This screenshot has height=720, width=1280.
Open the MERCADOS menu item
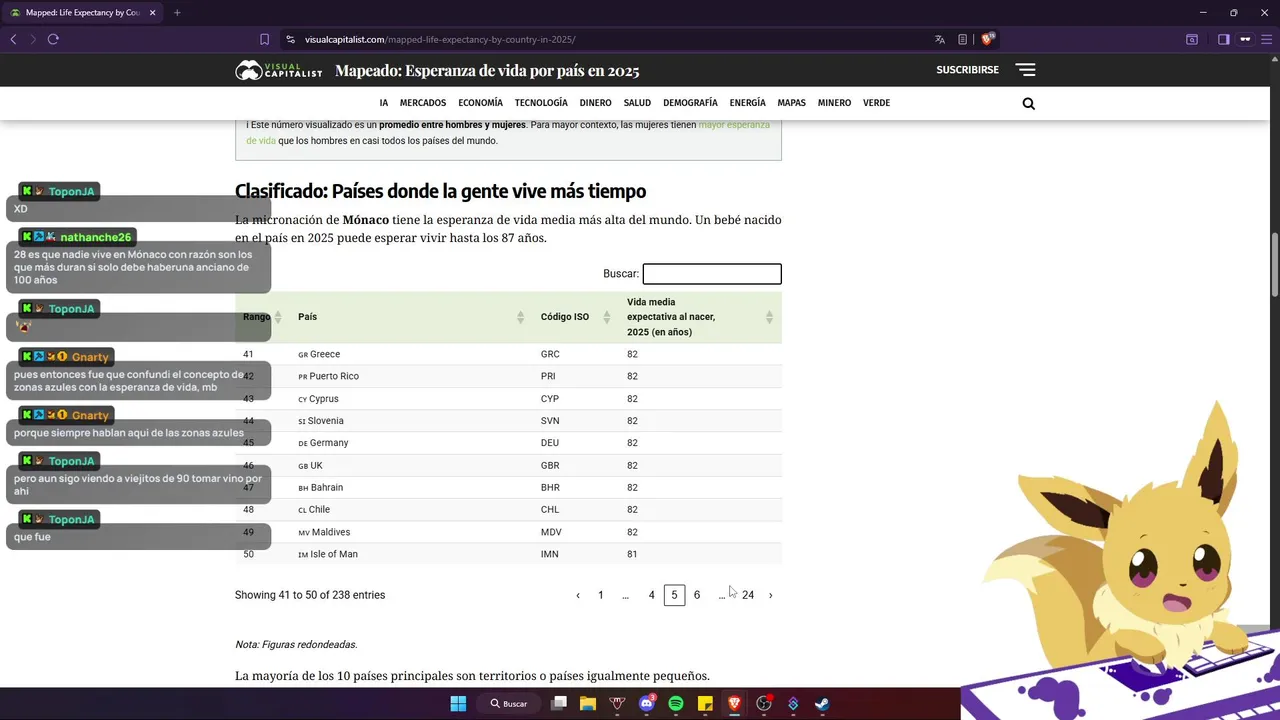(x=423, y=103)
